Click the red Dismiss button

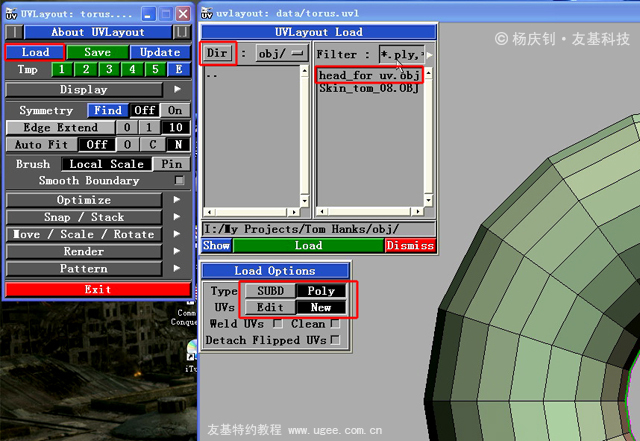click(410, 245)
